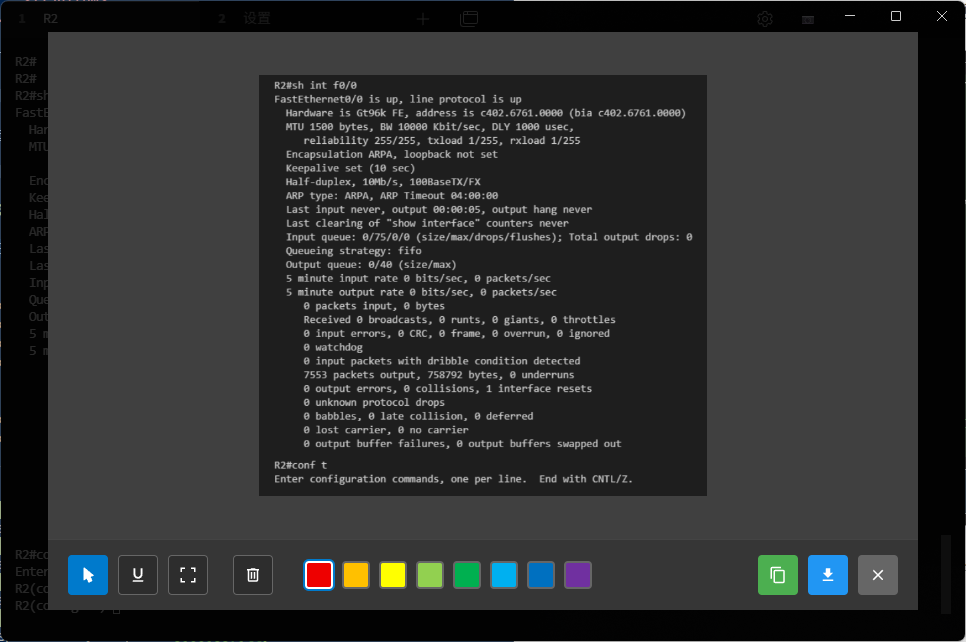Switch to the 设置 tab
Viewport: 966px width, 642px height.
pos(257,19)
